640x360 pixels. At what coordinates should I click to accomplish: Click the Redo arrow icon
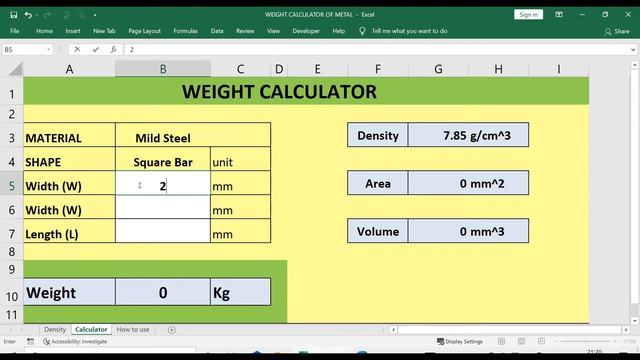coord(47,15)
